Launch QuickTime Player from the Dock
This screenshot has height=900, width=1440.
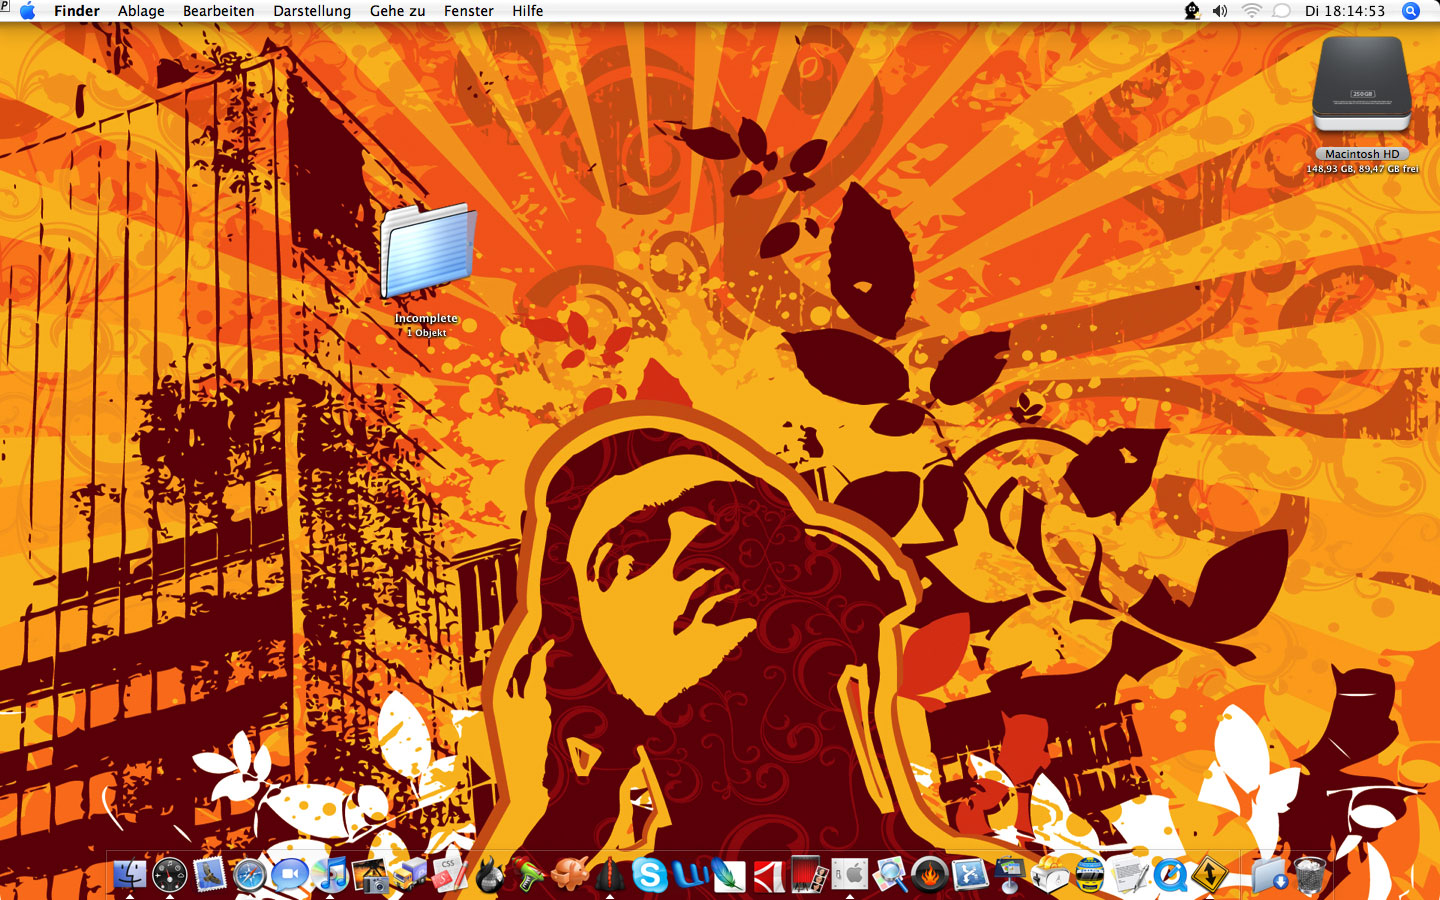(1170, 875)
